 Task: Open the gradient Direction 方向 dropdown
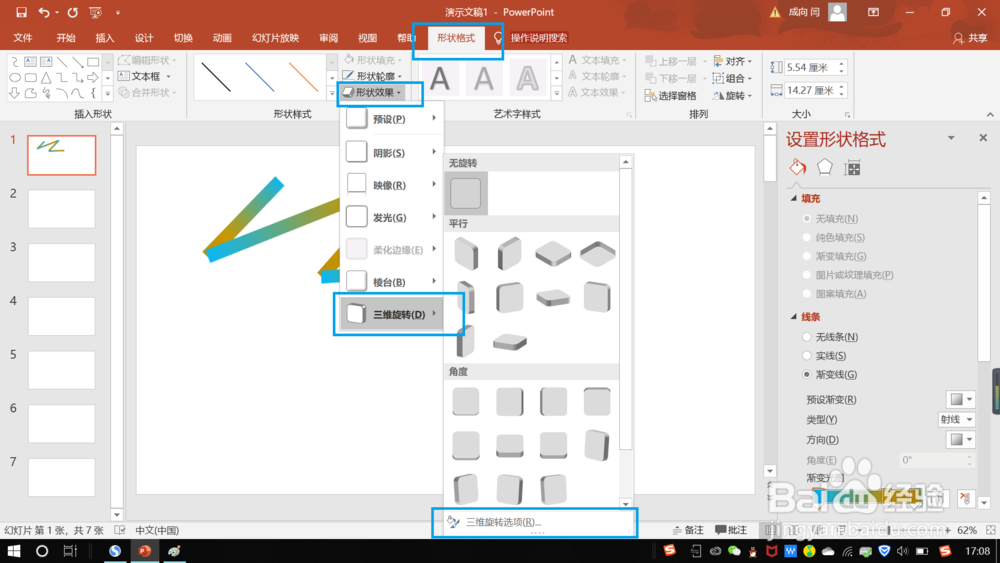tap(960, 439)
